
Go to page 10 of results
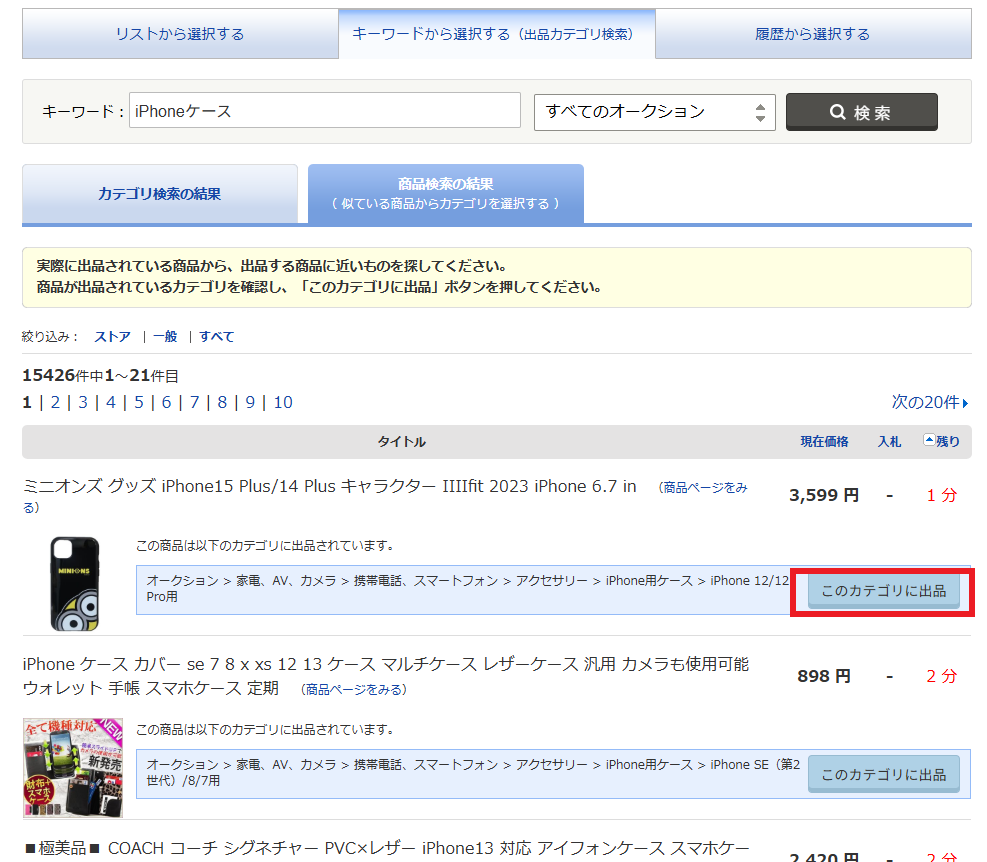point(283,402)
